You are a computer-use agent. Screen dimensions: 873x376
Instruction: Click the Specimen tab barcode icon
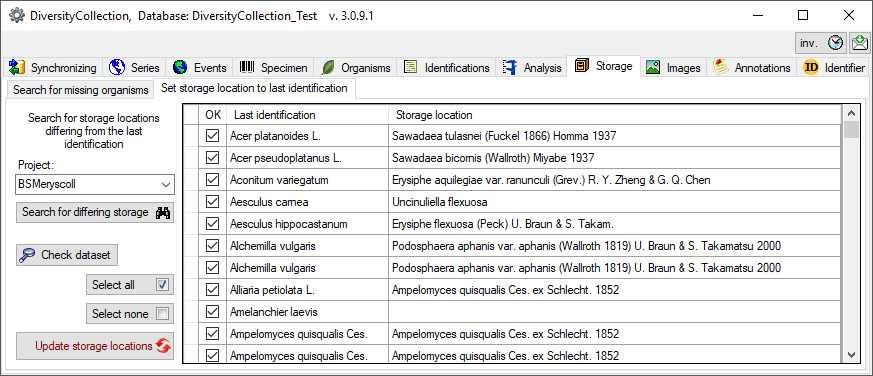(247, 67)
